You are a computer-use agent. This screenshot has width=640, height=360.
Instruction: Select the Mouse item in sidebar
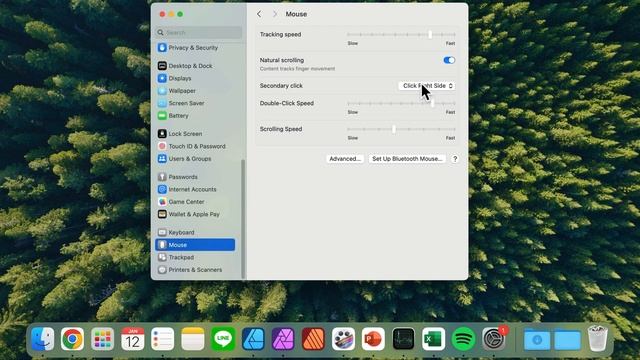click(x=195, y=245)
